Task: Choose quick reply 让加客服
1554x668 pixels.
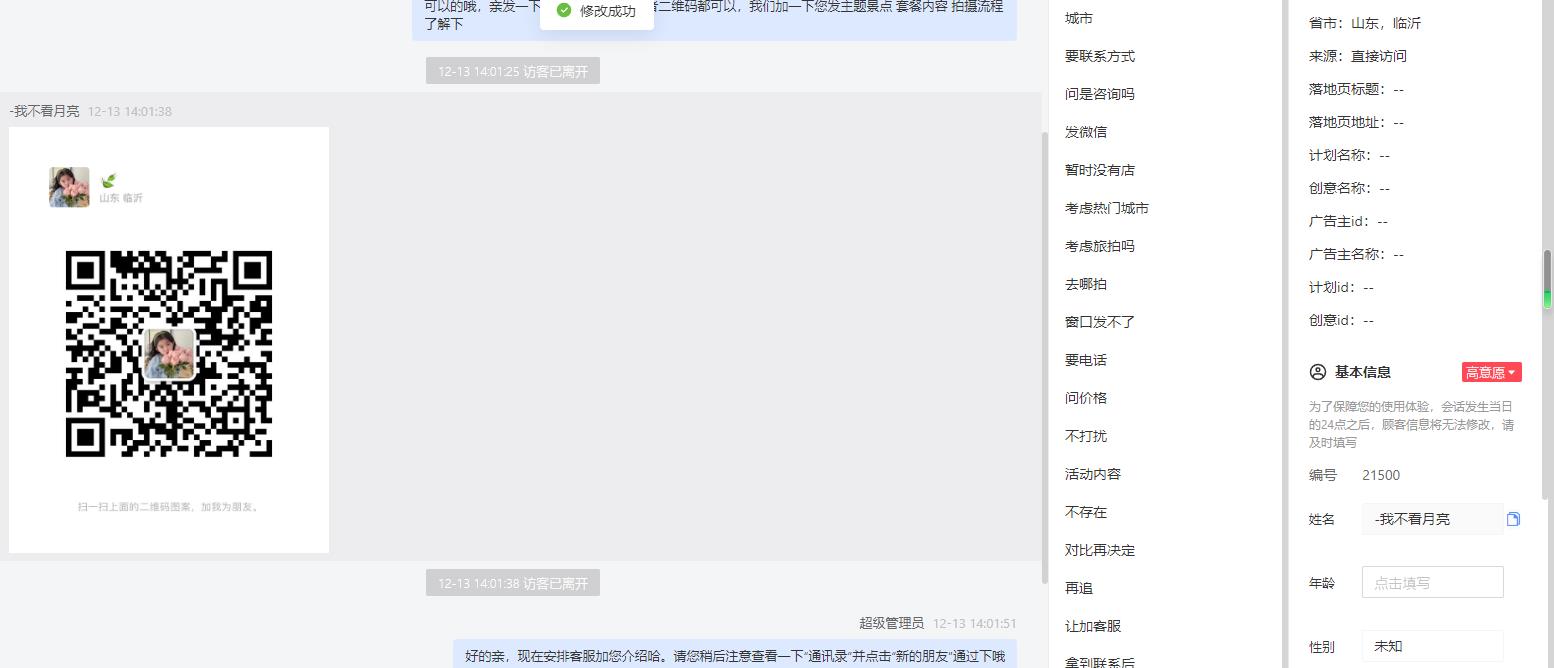Action: (1093, 626)
